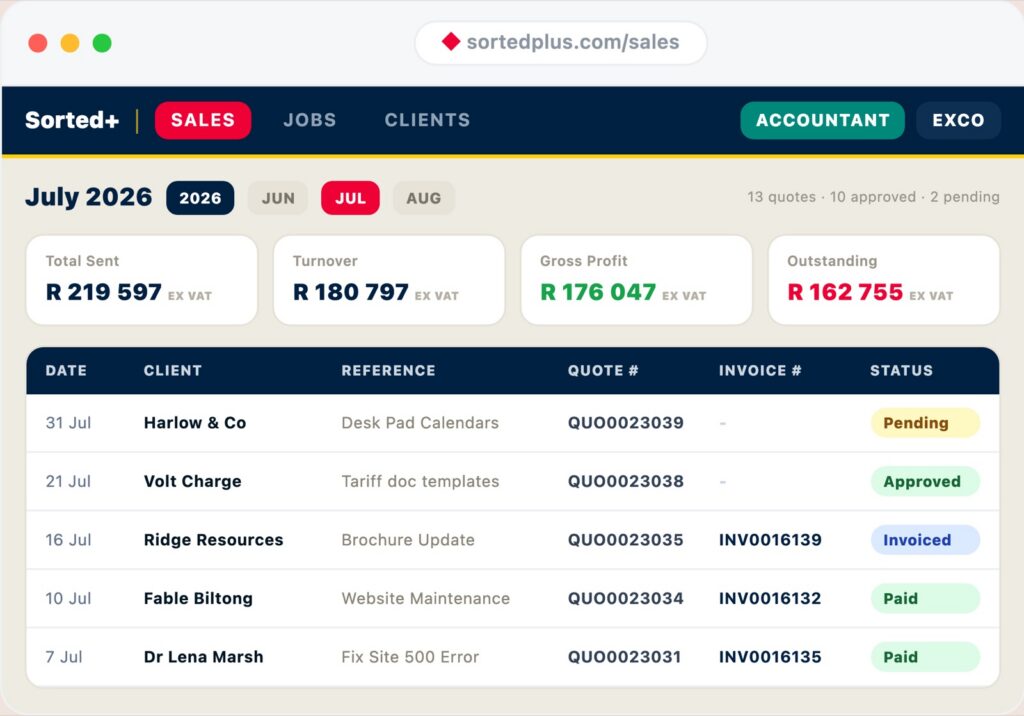Click the 10 Jul date cell

tap(68, 598)
